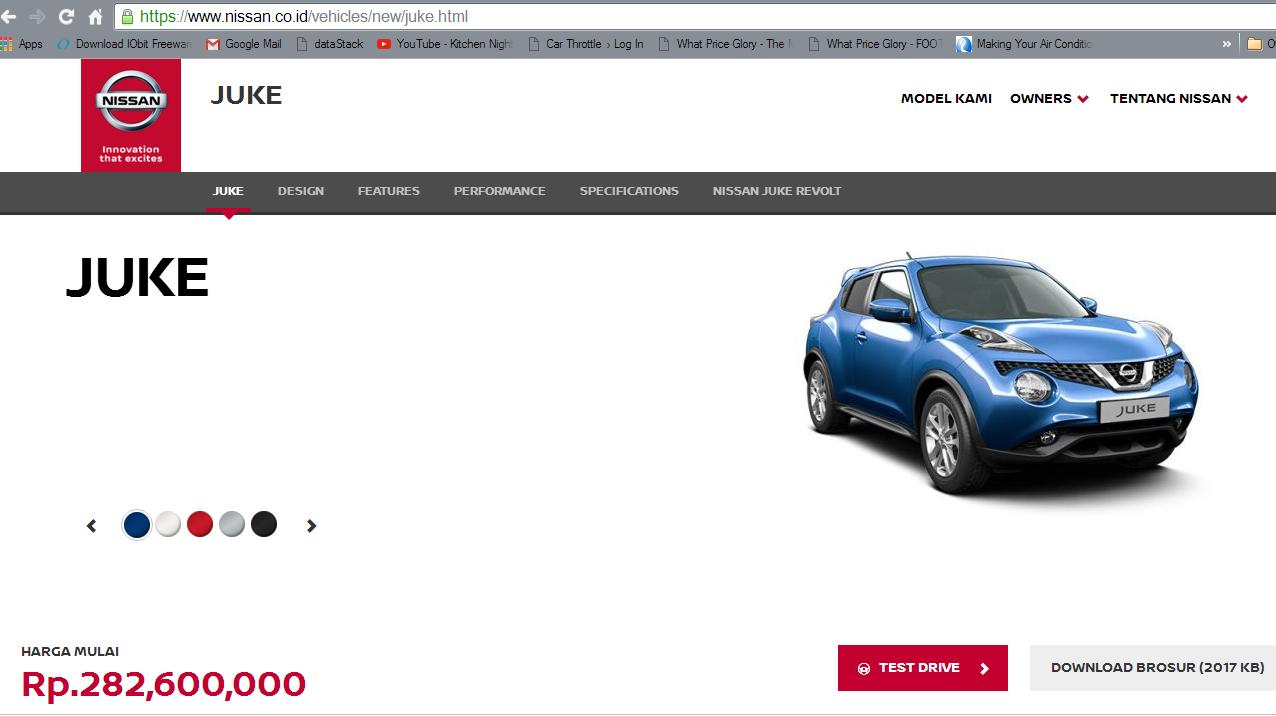The width and height of the screenshot is (1276, 716).
Task: Open the Google Mail bookmark
Action: [244, 44]
